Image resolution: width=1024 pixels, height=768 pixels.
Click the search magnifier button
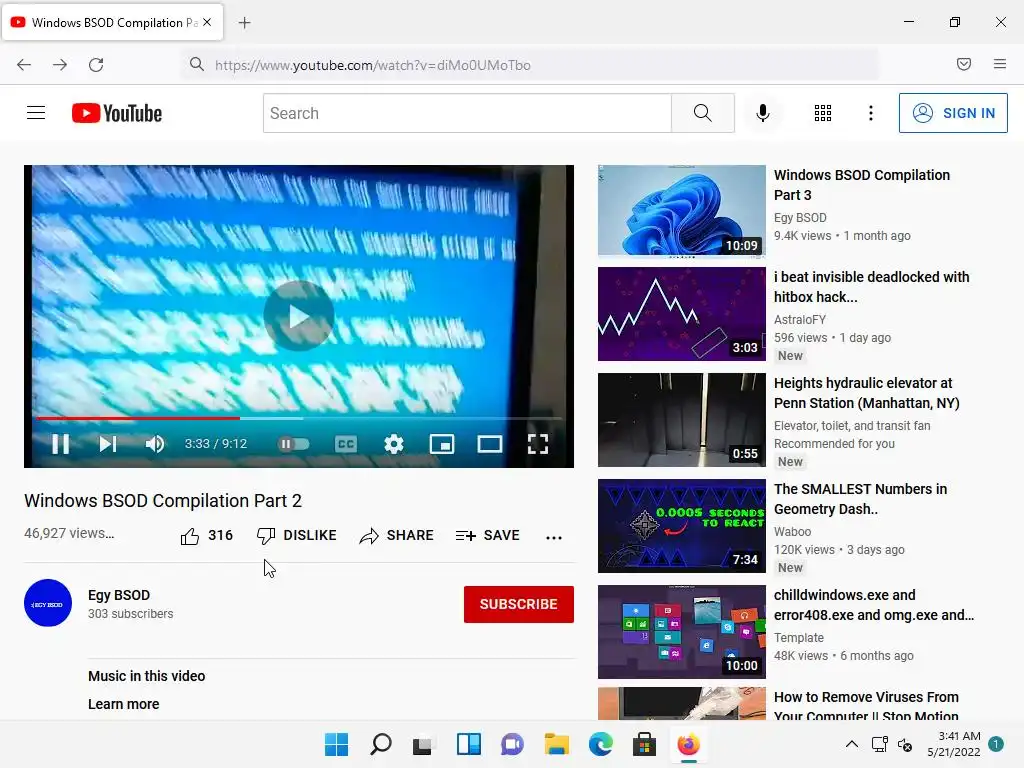(703, 113)
